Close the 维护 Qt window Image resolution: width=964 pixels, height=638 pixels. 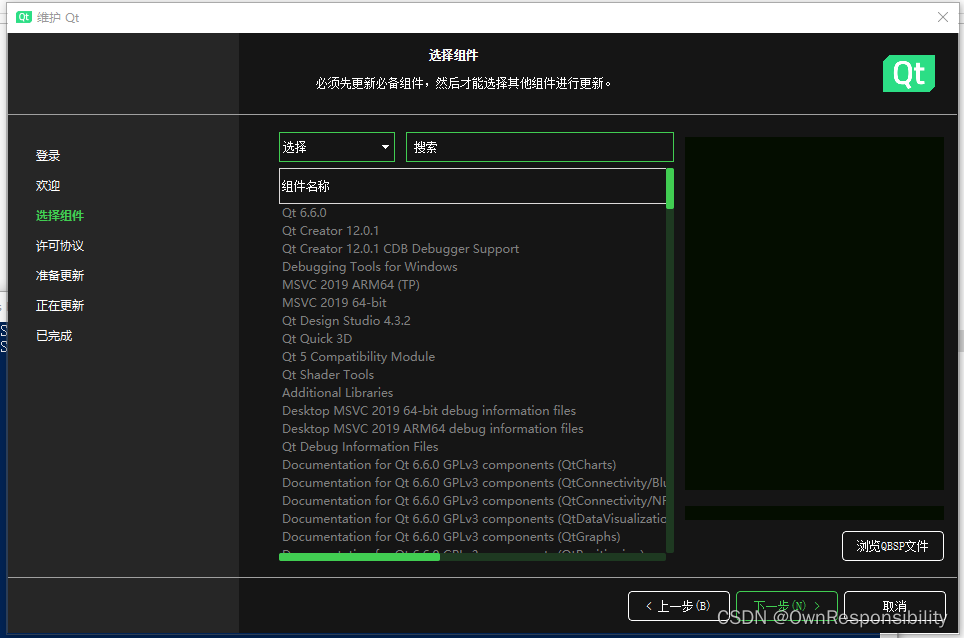942,17
